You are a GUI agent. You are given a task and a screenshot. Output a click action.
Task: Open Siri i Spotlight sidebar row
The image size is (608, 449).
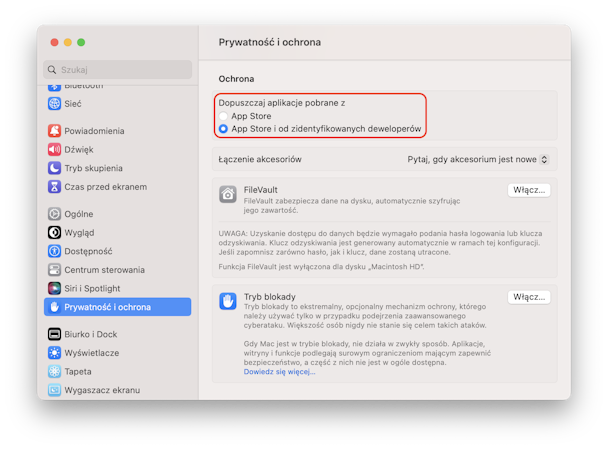117,288
